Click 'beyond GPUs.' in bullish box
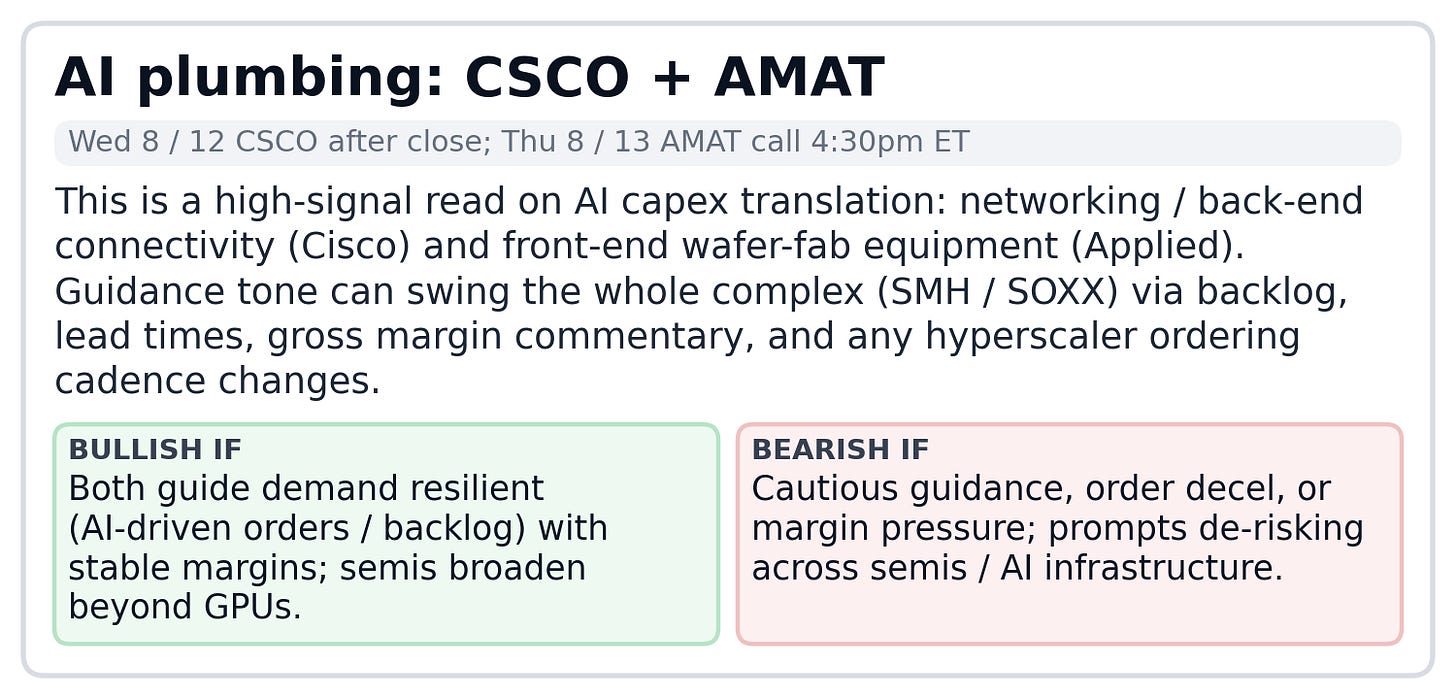This screenshot has height=699, width=1456. [185, 607]
